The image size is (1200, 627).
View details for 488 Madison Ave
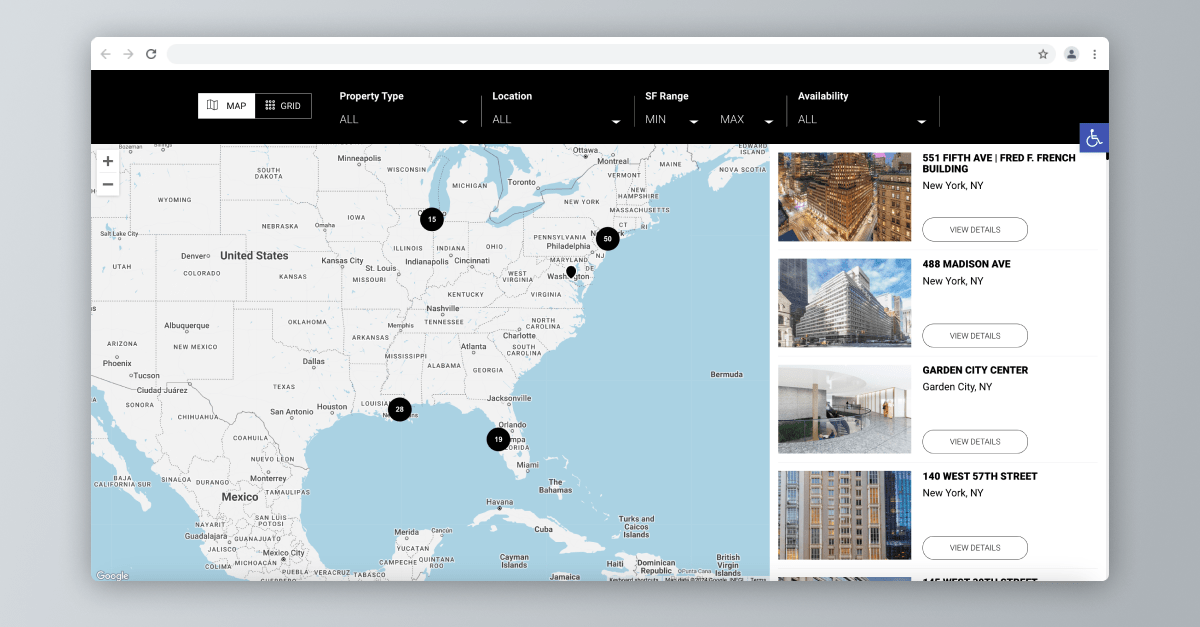(x=975, y=335)
